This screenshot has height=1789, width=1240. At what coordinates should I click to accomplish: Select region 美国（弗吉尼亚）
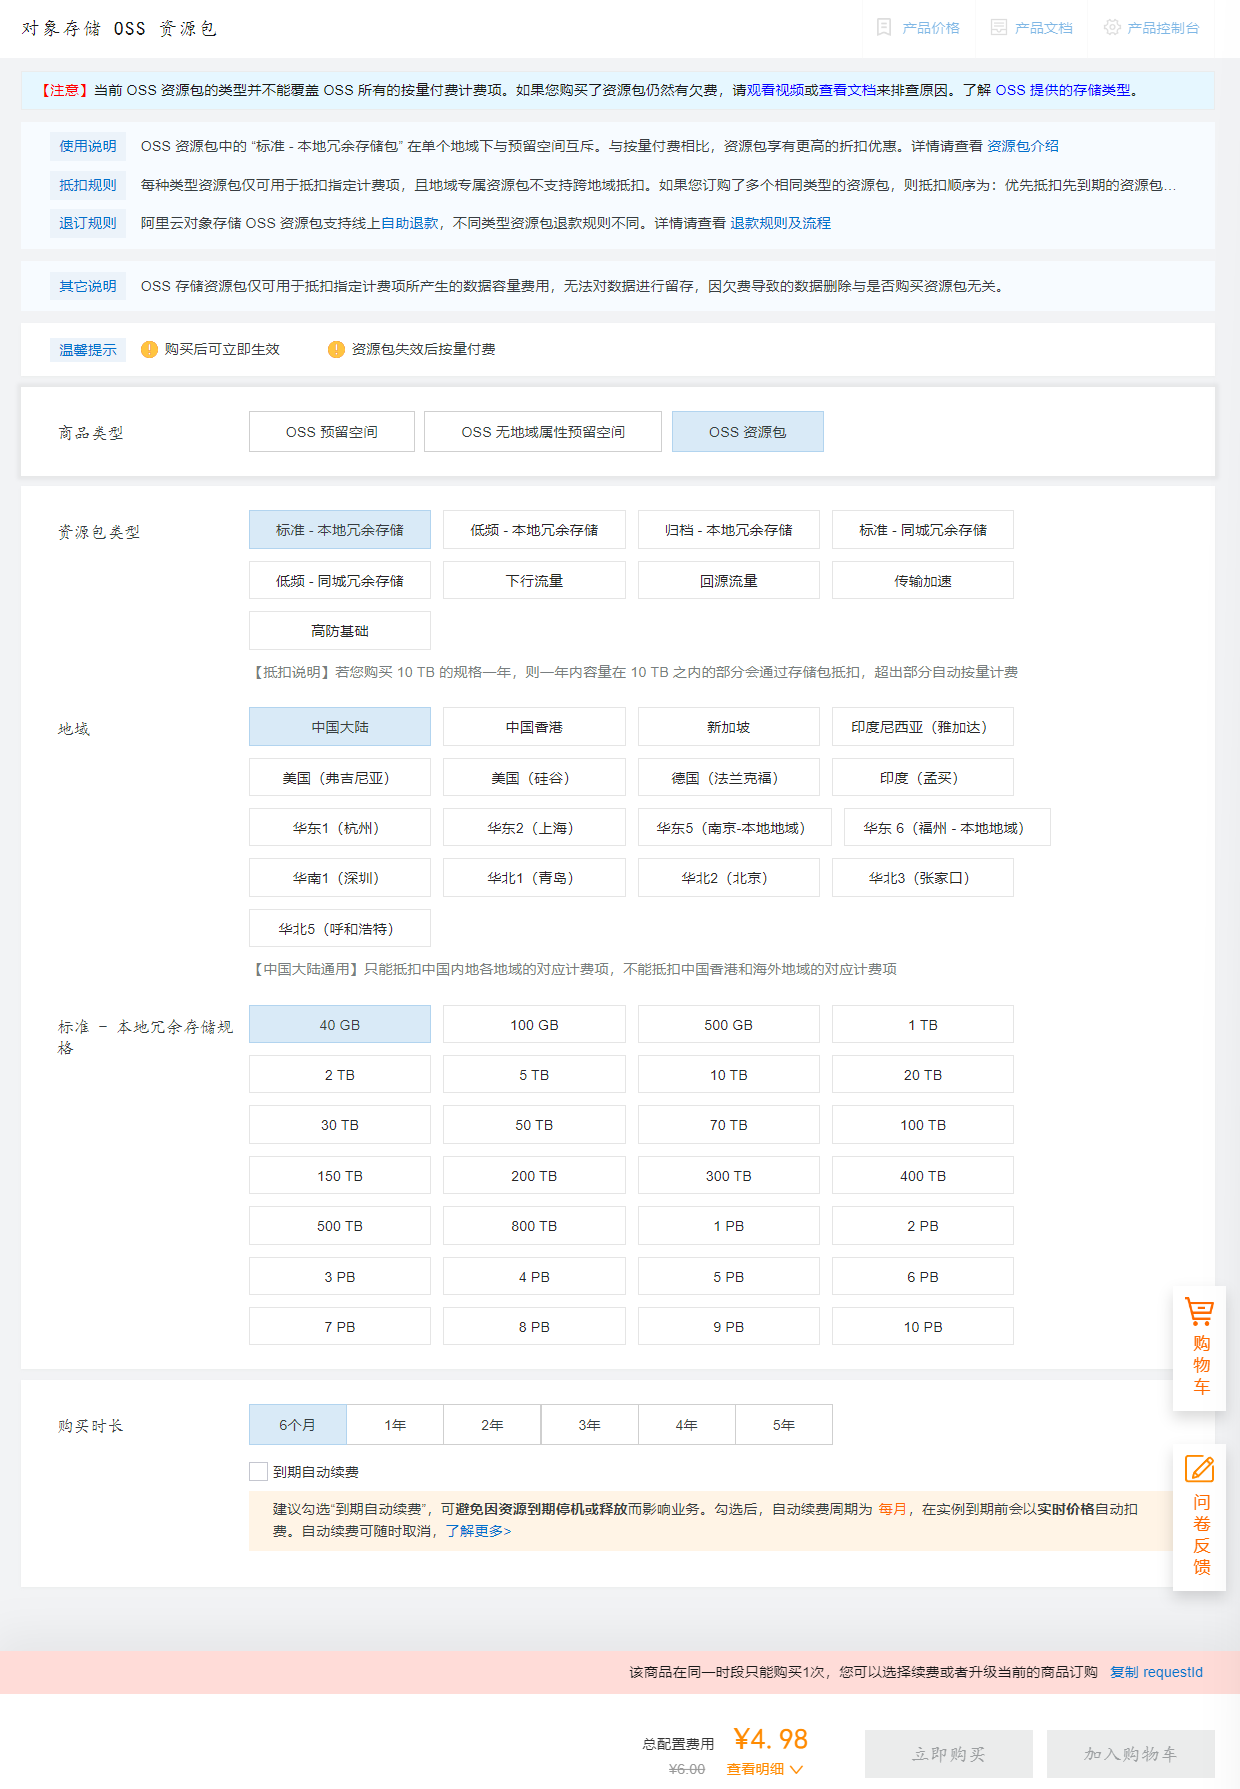click(x=340, y=777)
